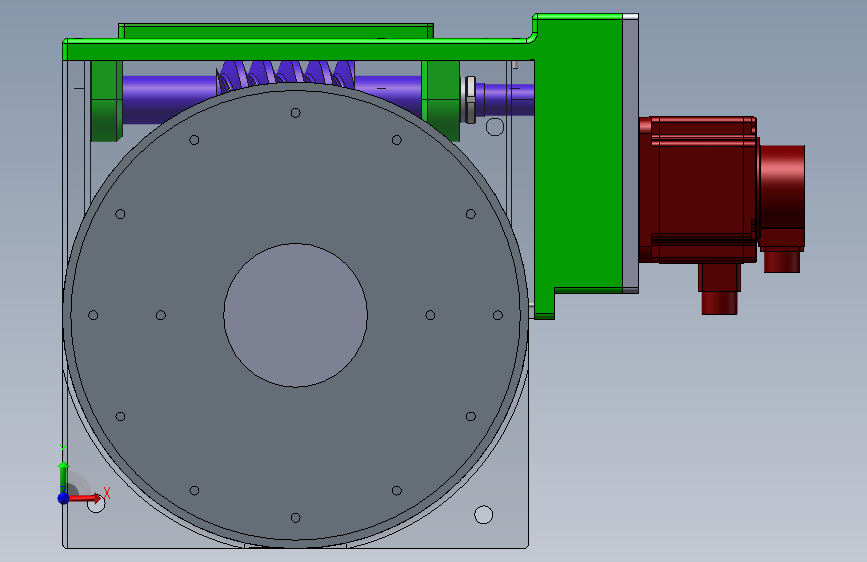The width and height of the screenshot is (867, 562).
Task: Click the X label of the coordinate triad
Action: (x=107, y=493)
